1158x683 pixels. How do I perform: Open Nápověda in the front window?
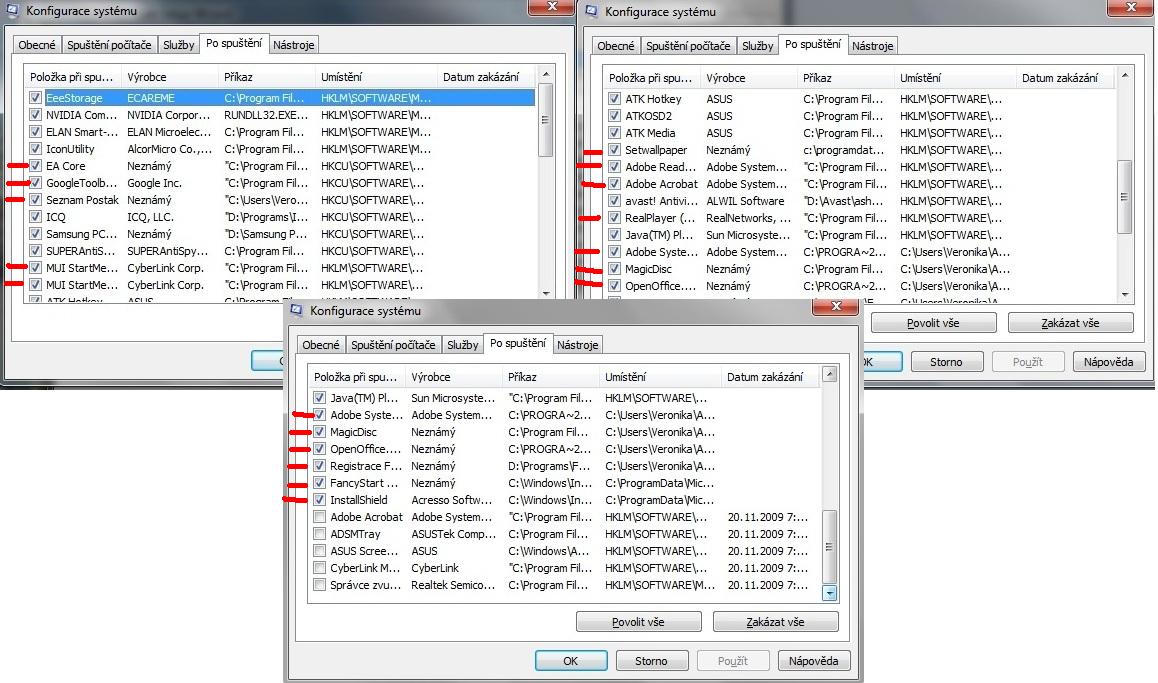click(813, 660)
